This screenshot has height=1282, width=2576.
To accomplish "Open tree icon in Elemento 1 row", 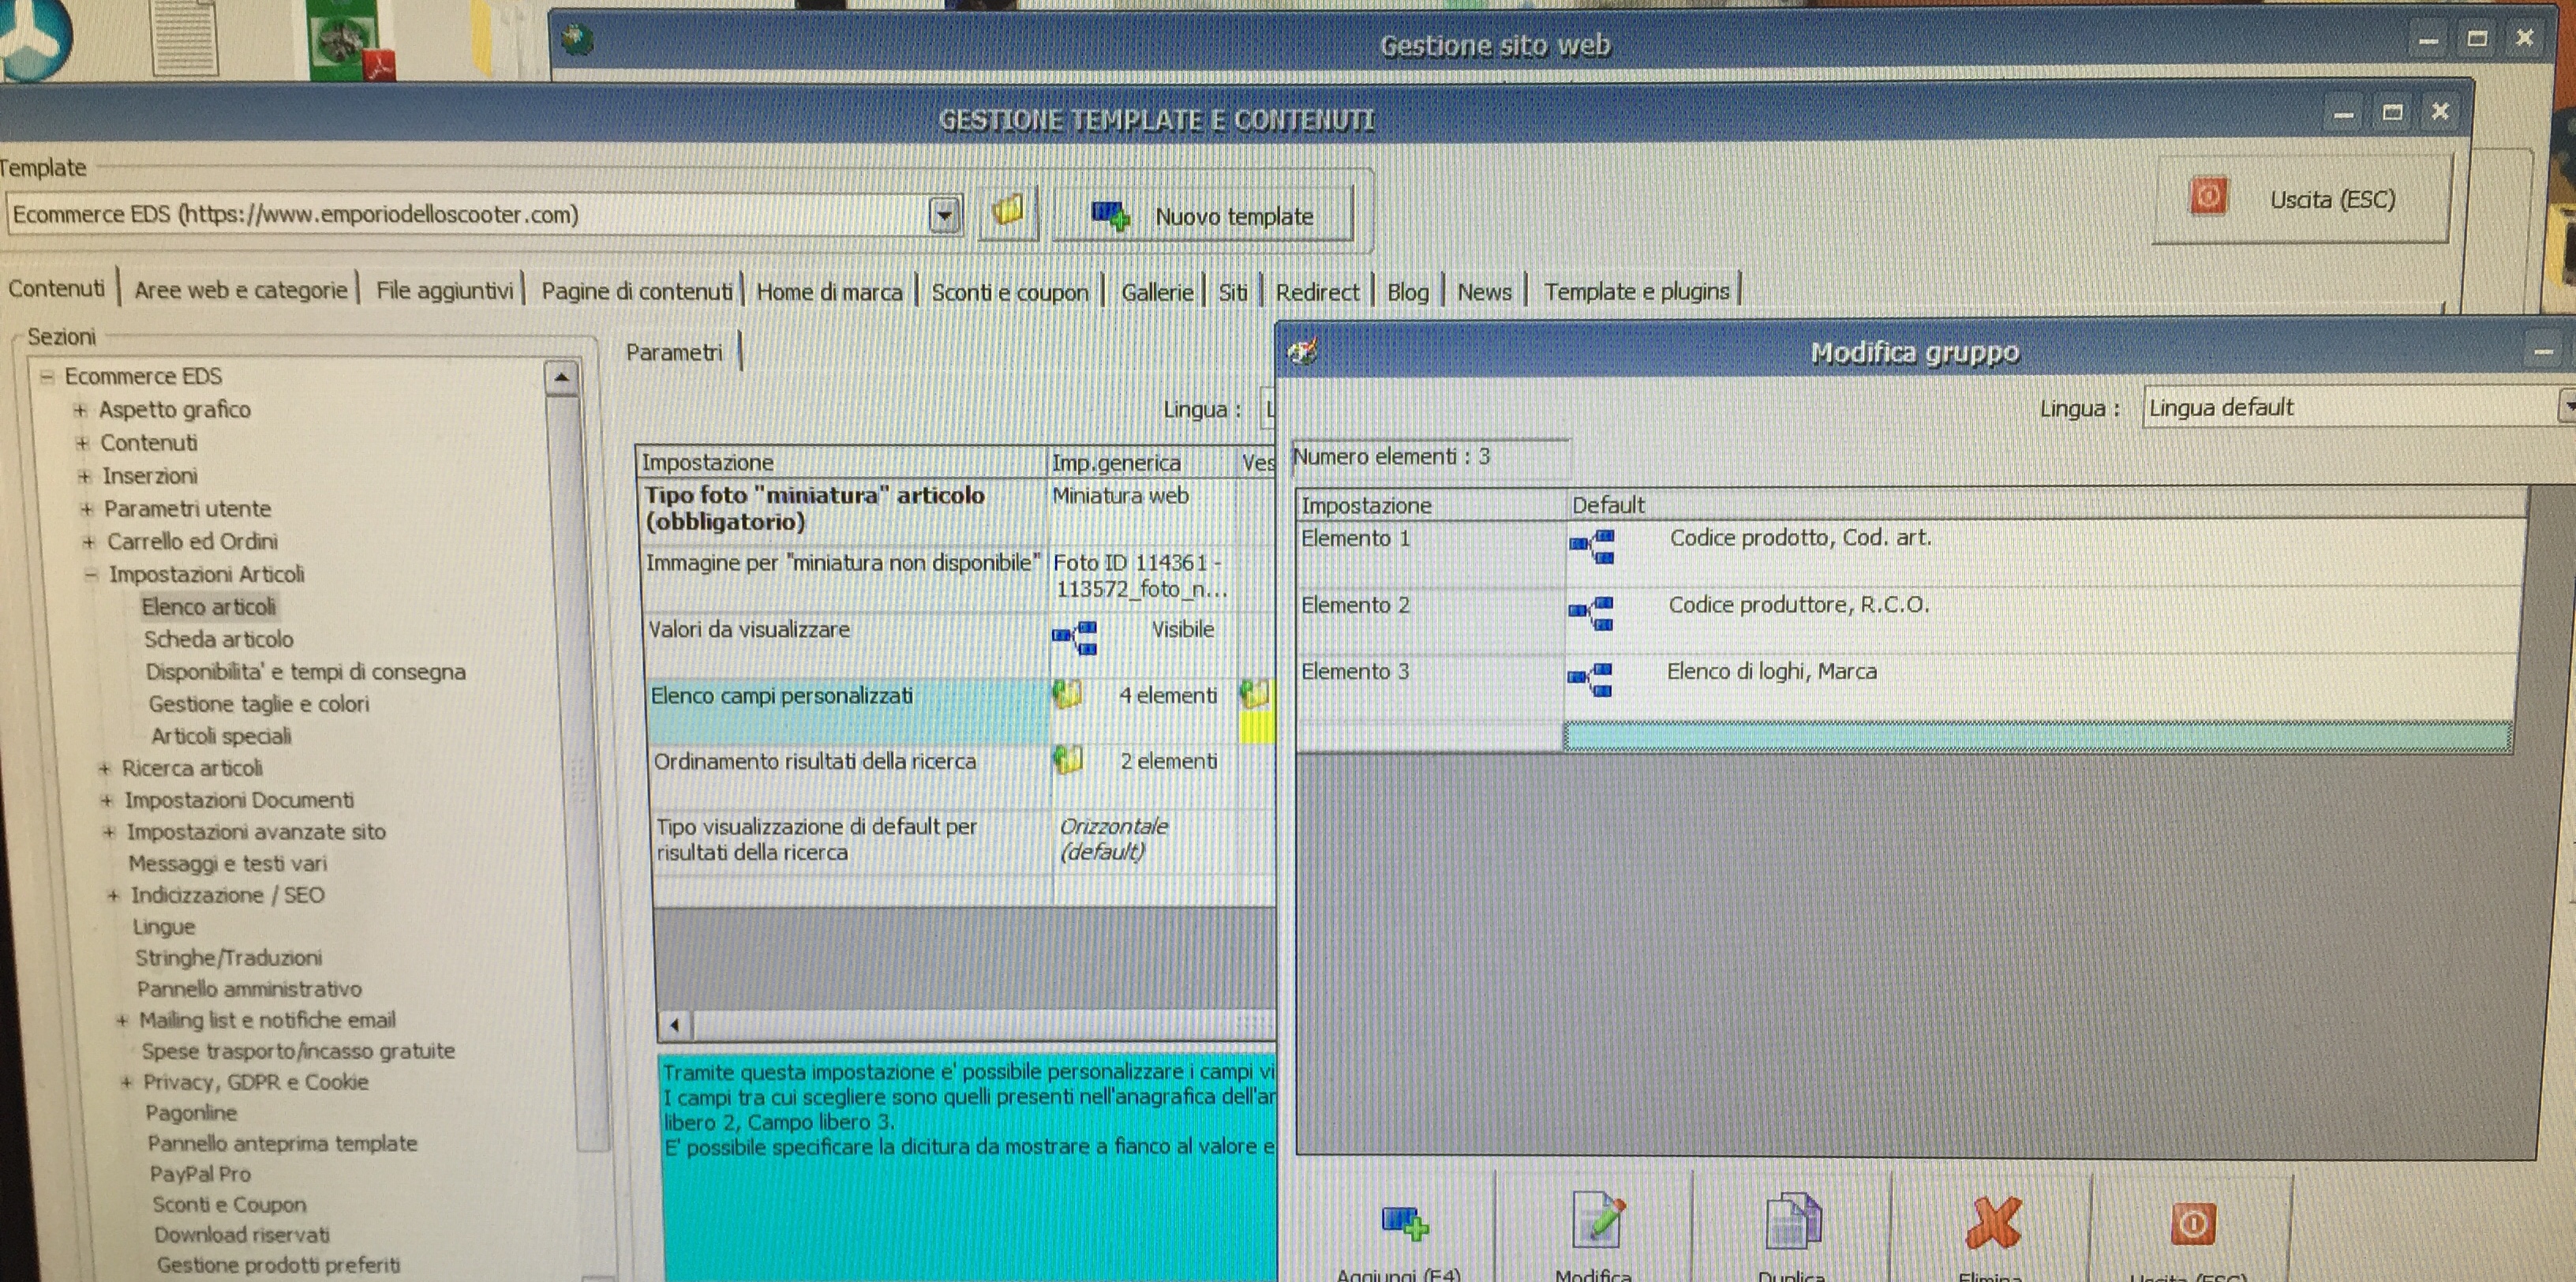I will tap(1591, 546).
